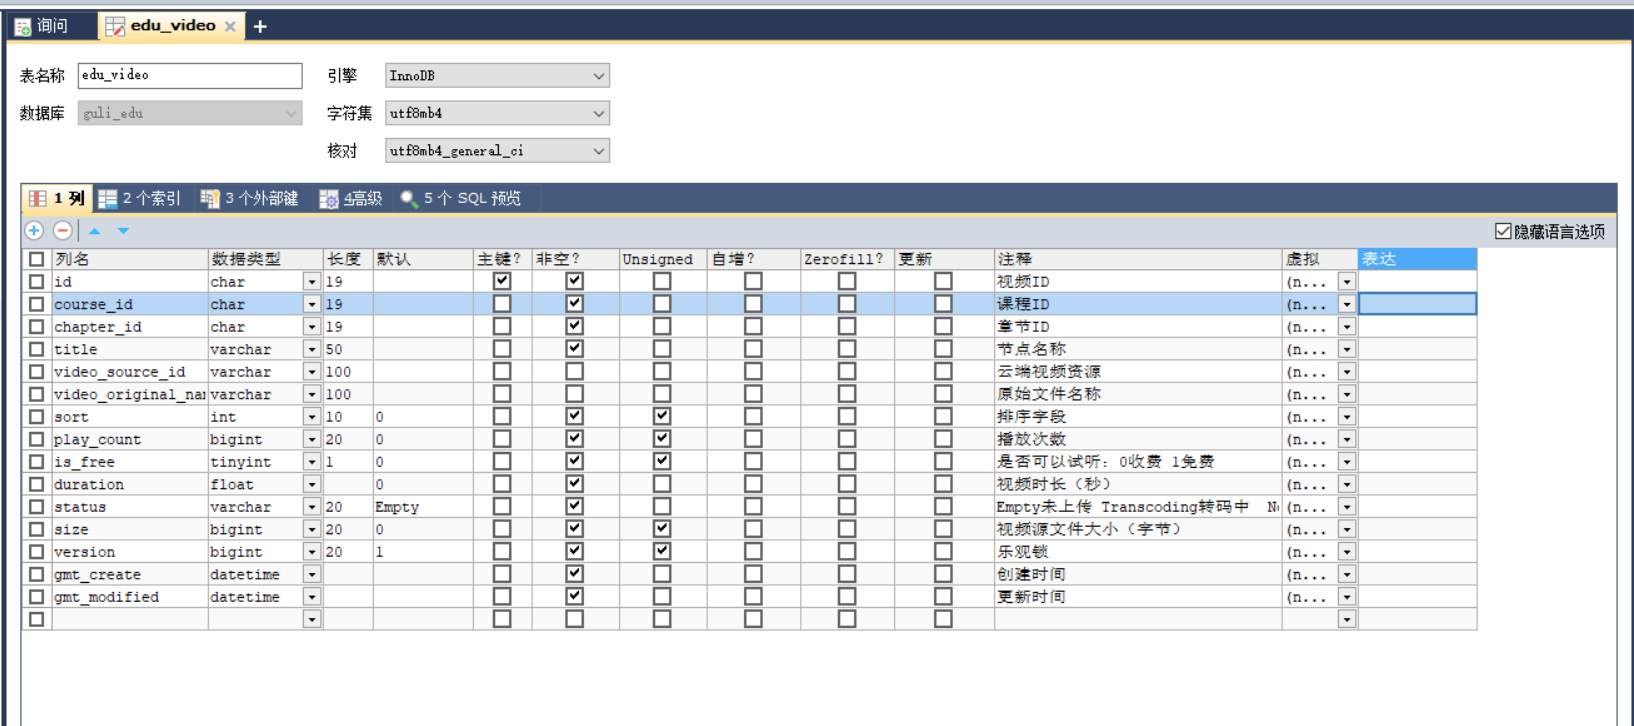1634x726 pixels.
Task: Add a new column with plus icon
Action: tap(34, 231)
